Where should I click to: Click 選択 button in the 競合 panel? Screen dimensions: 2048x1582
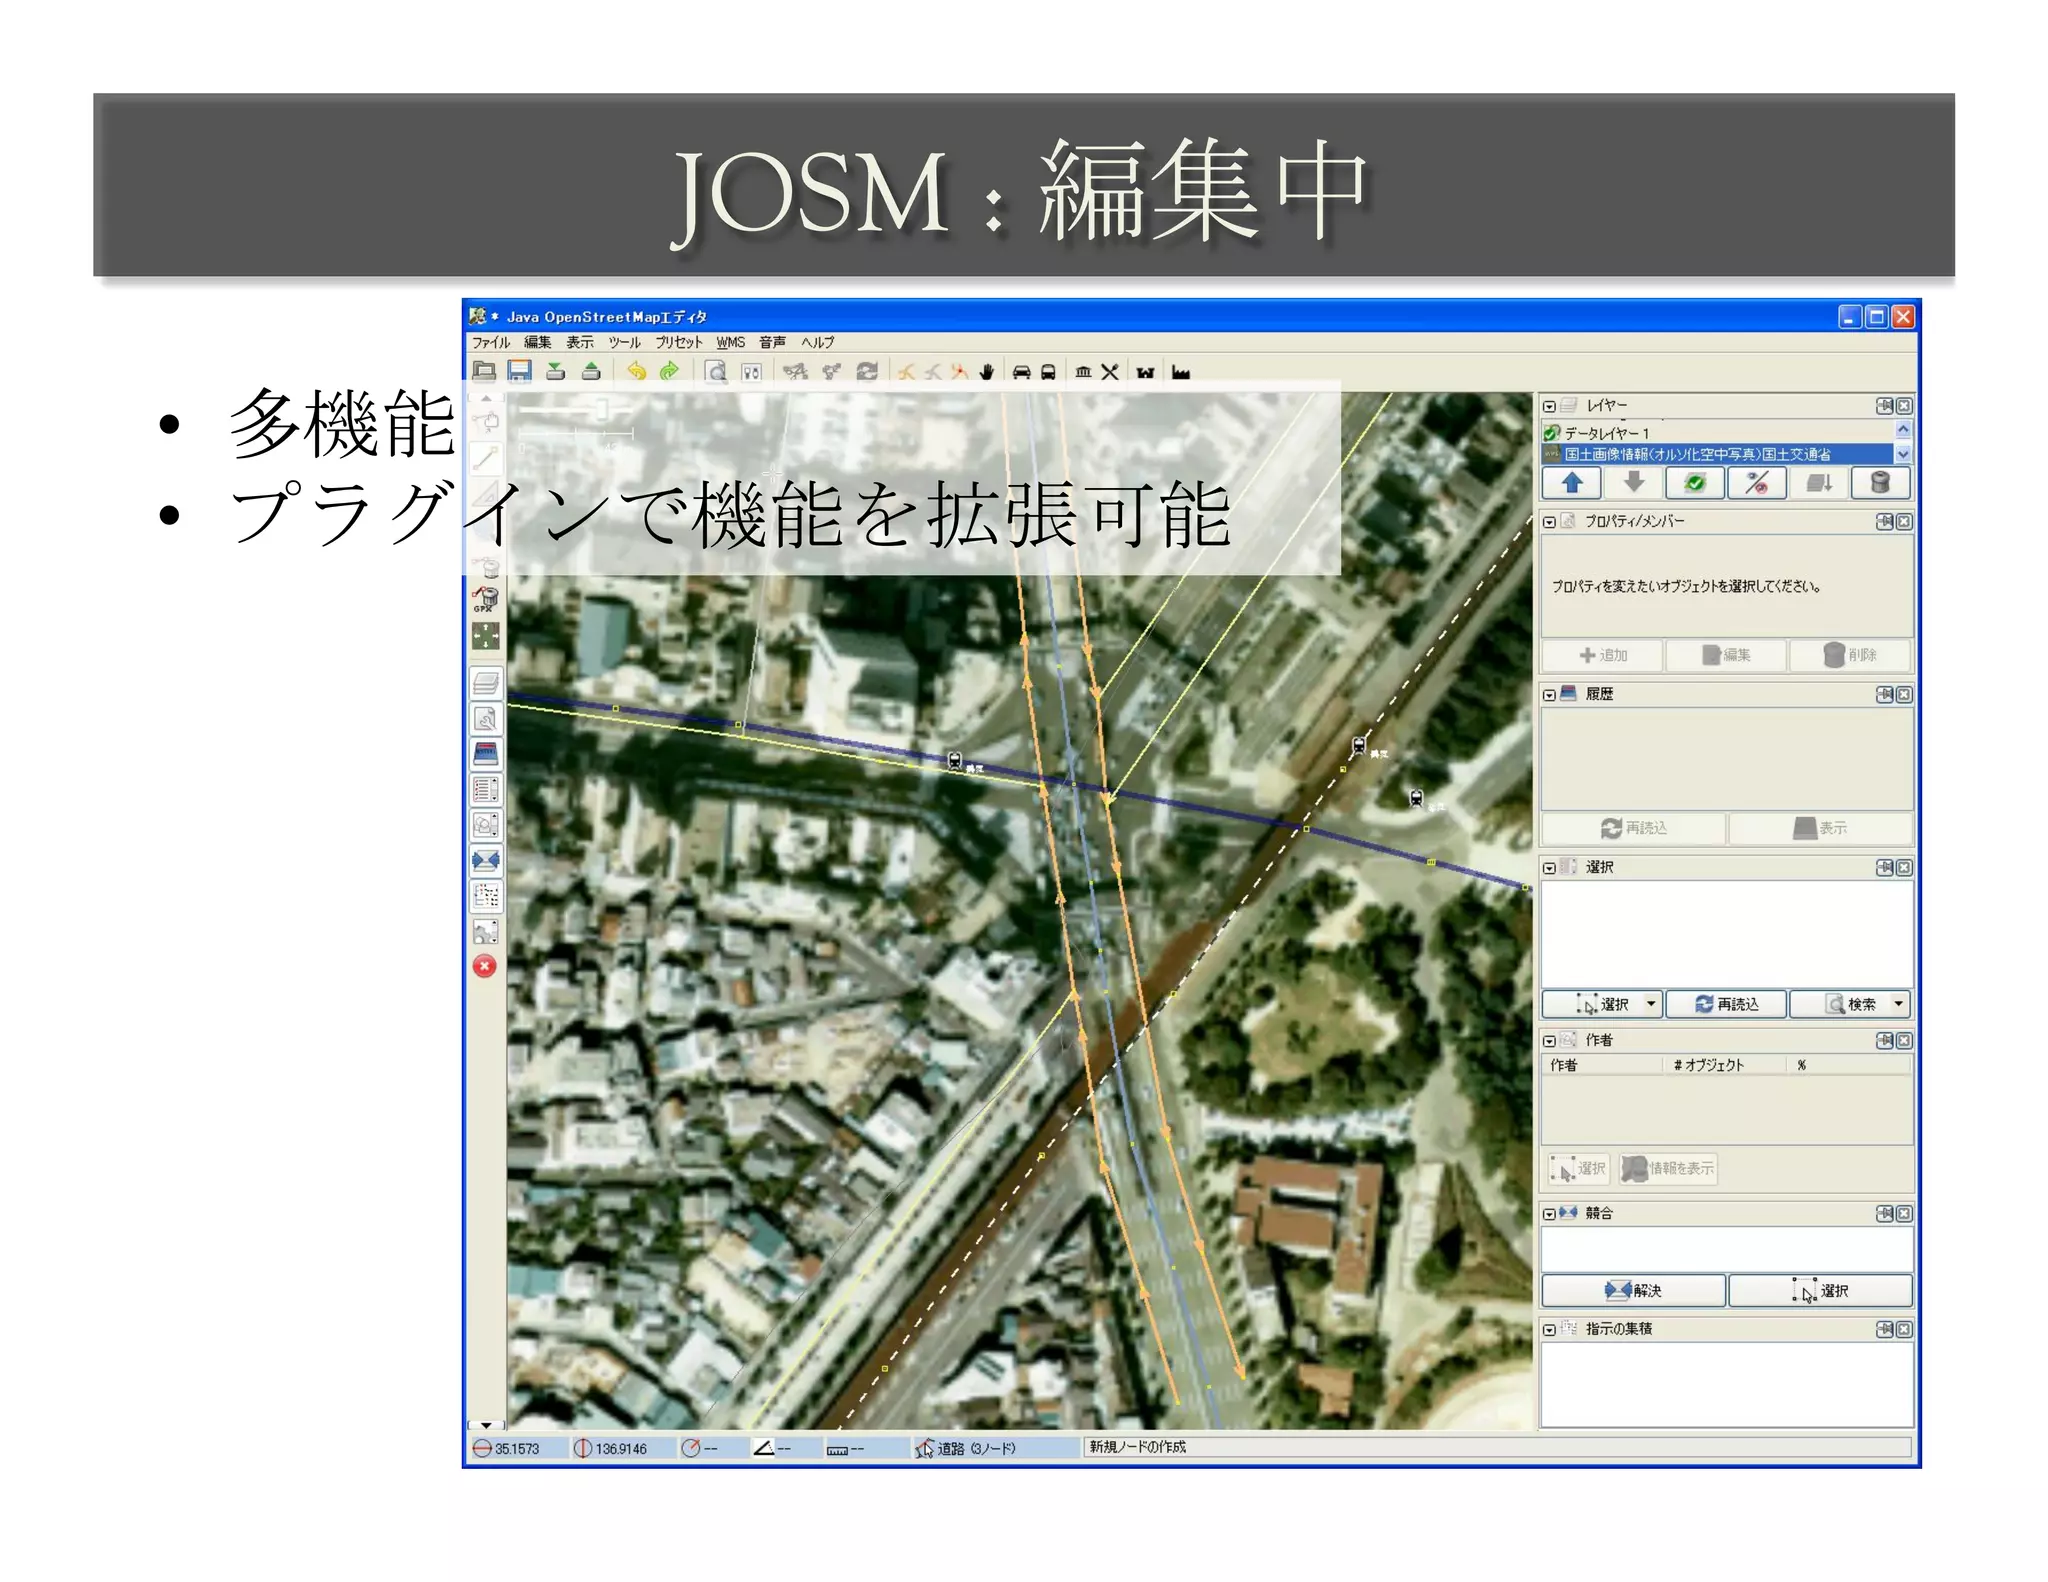(1820, 1290)
